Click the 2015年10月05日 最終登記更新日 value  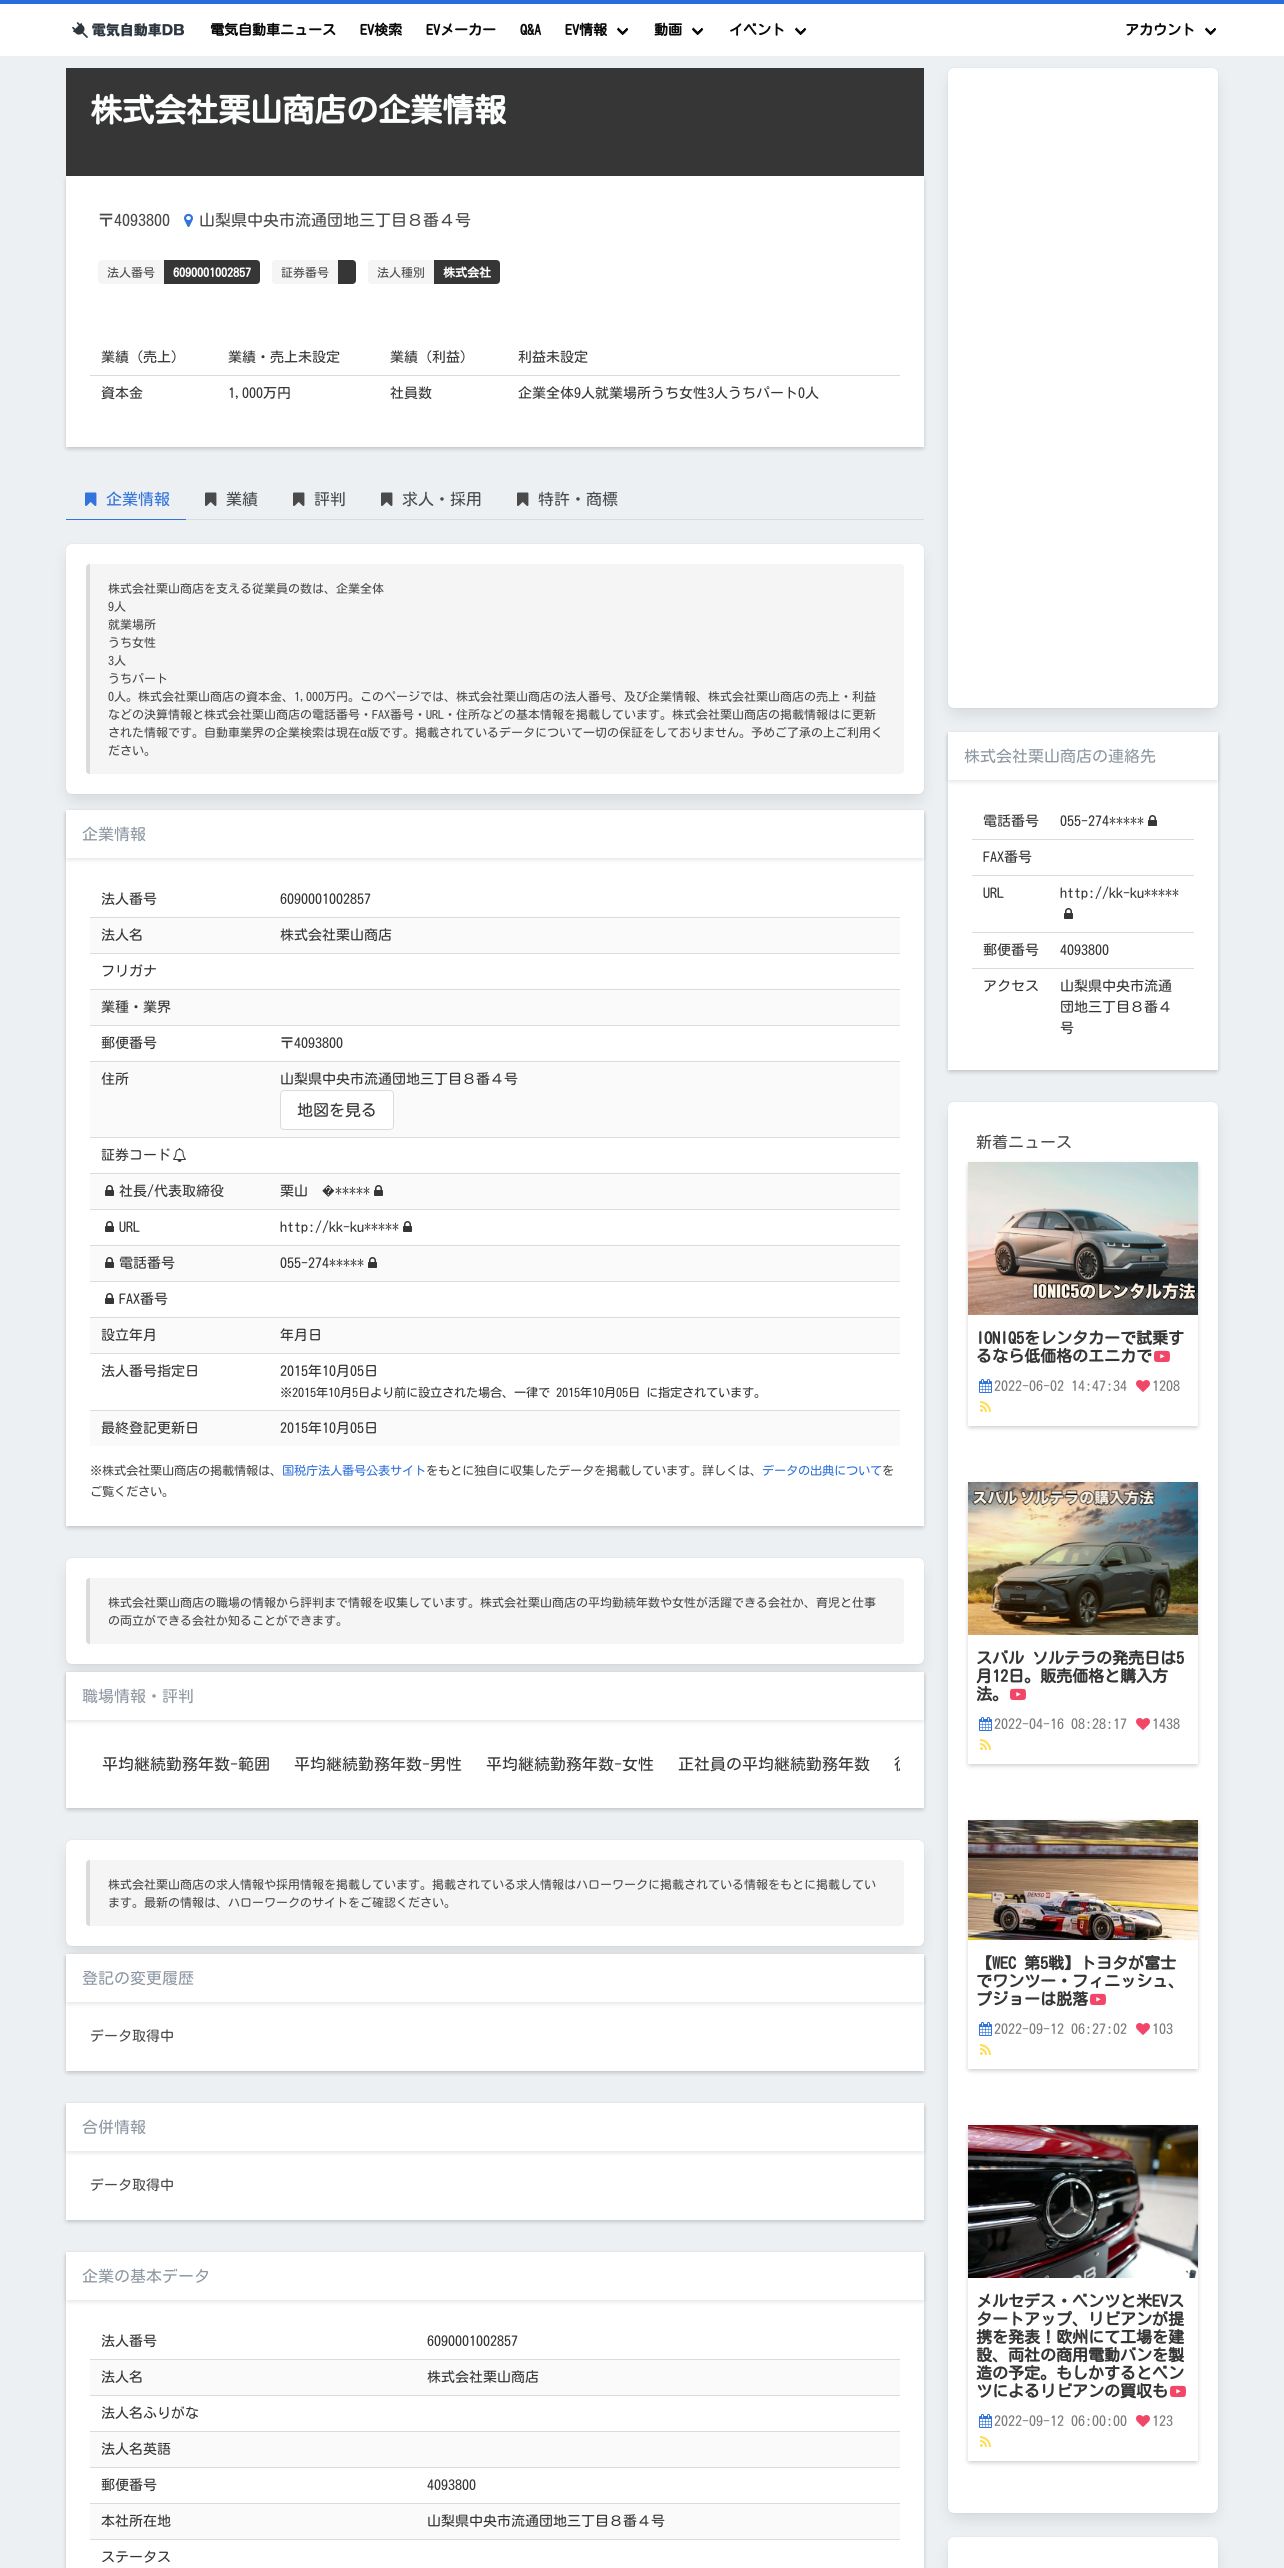(x=328, y=1428)
